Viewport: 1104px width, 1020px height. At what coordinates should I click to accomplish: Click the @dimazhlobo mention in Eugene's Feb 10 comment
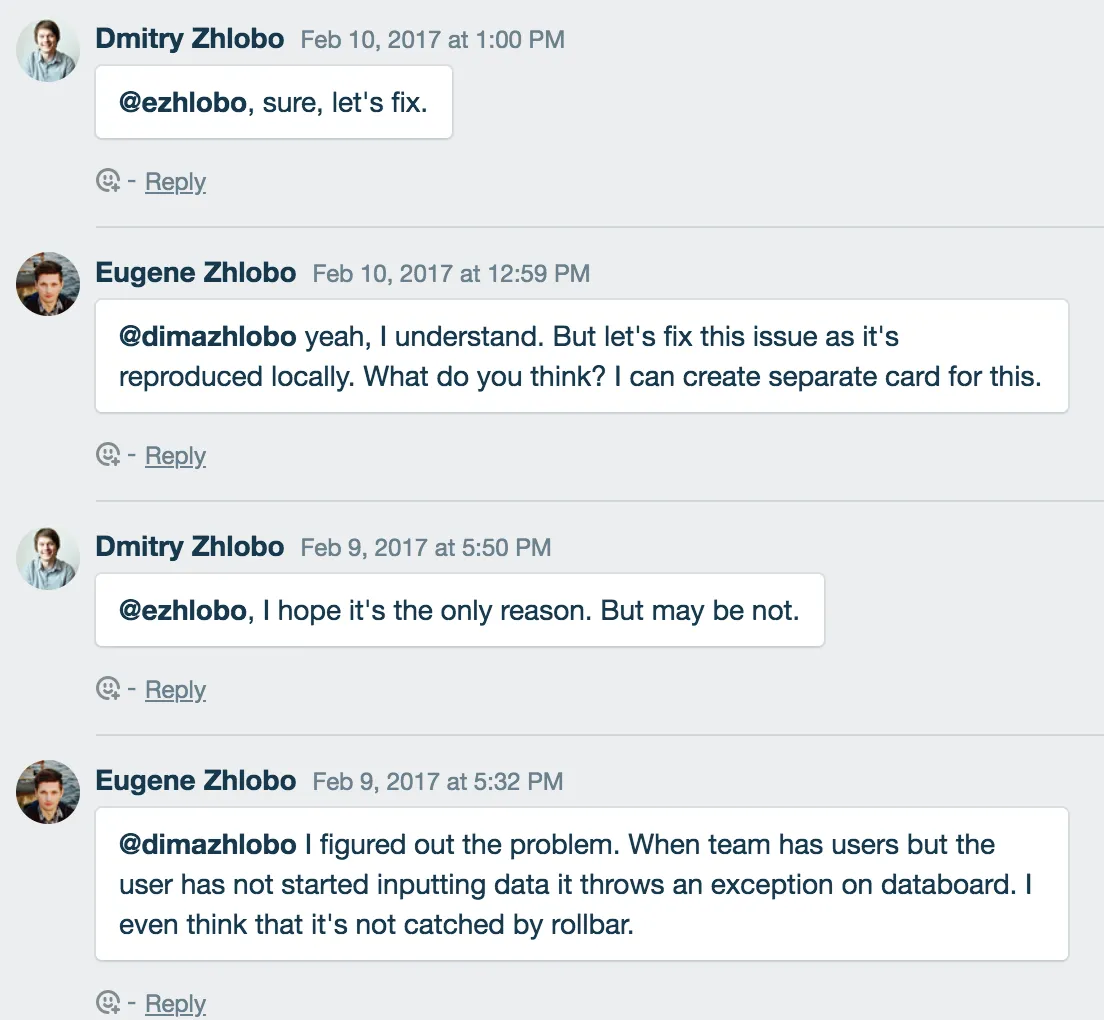click(x=207, y=337)
